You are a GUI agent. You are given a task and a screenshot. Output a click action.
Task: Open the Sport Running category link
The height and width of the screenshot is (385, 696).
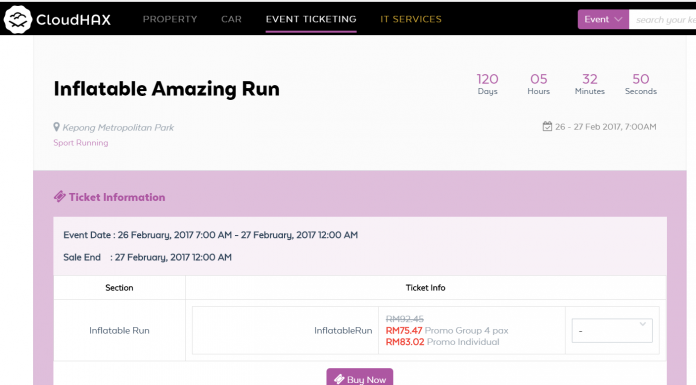pyautogui.click(x=81, y=143)
